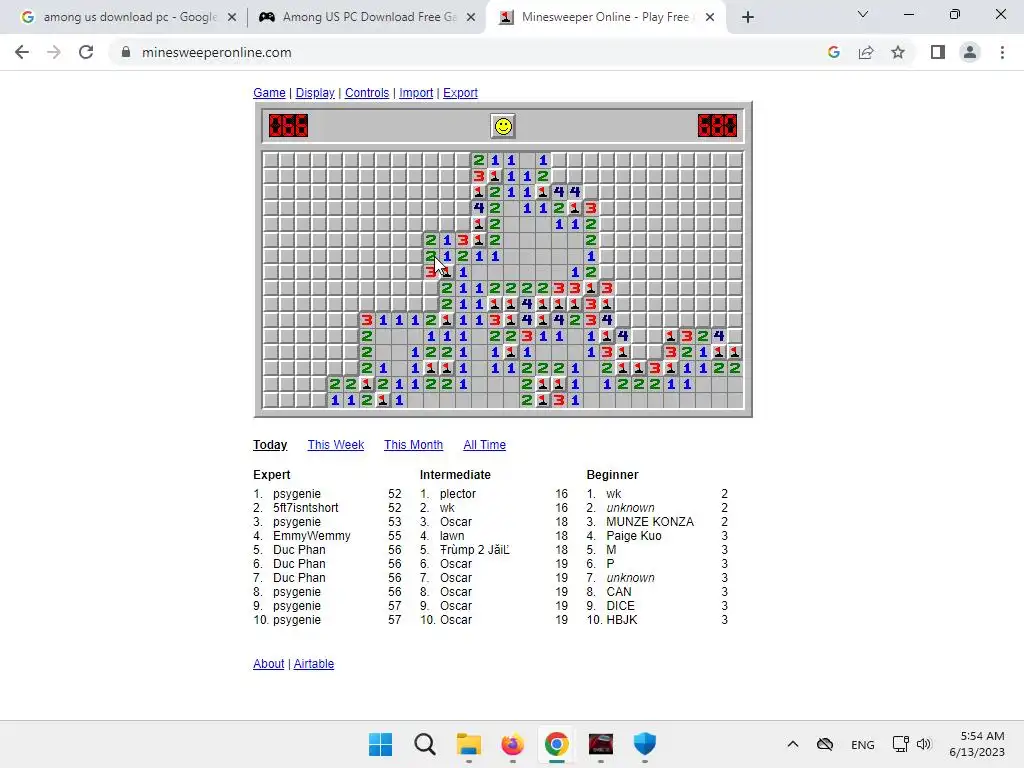
Task: Open Firefox from the taskbar
Action: point(513,744)
